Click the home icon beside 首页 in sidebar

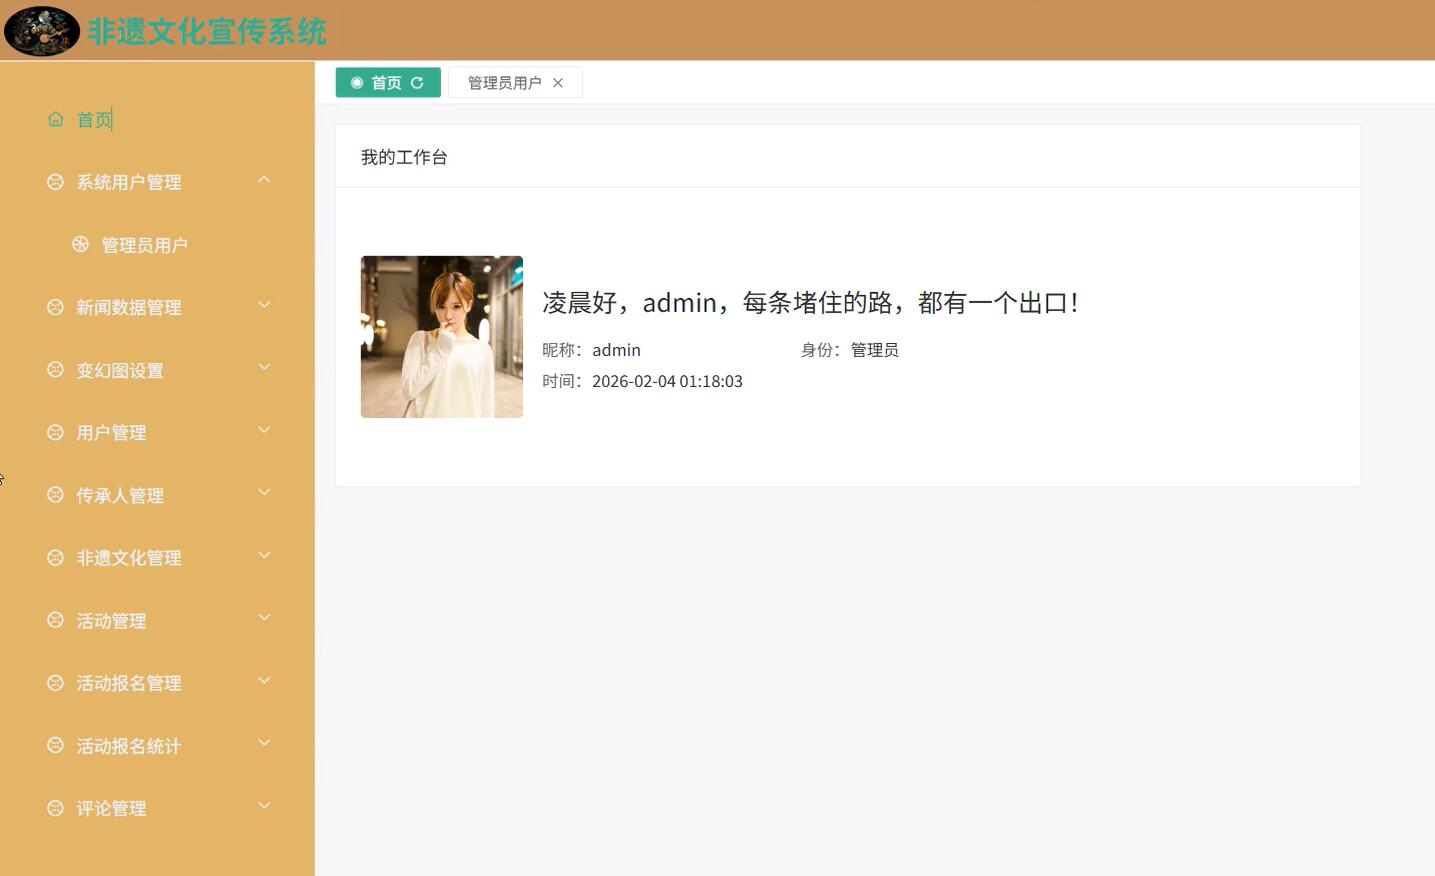pyautogui.click(x=55, y=119)
